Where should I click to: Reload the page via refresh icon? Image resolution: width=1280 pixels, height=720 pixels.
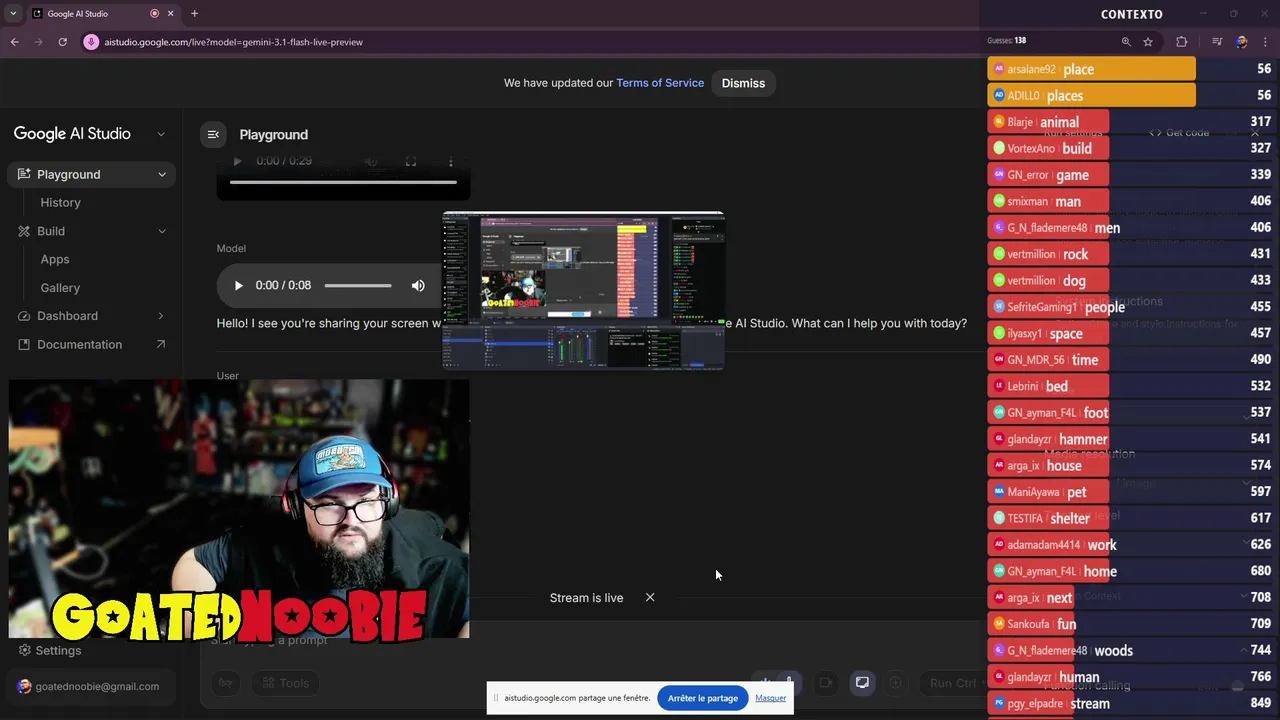tap(62, 42)
